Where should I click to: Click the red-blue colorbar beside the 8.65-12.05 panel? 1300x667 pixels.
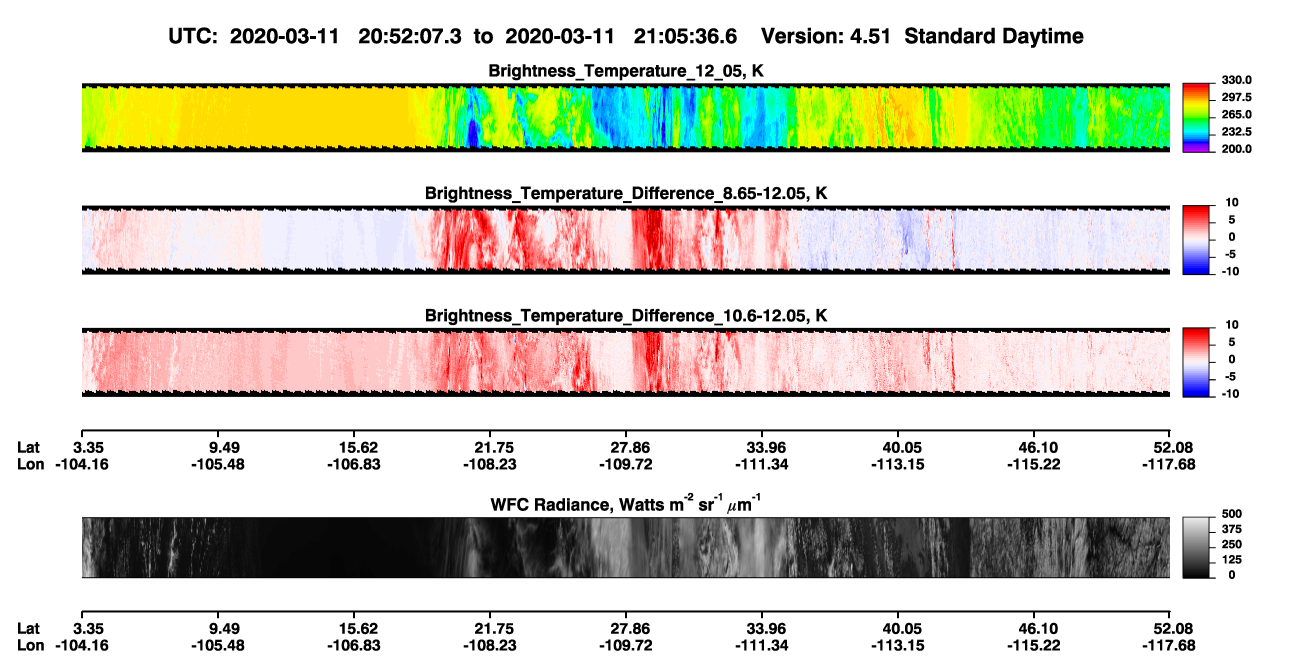tap(1196, 239)
